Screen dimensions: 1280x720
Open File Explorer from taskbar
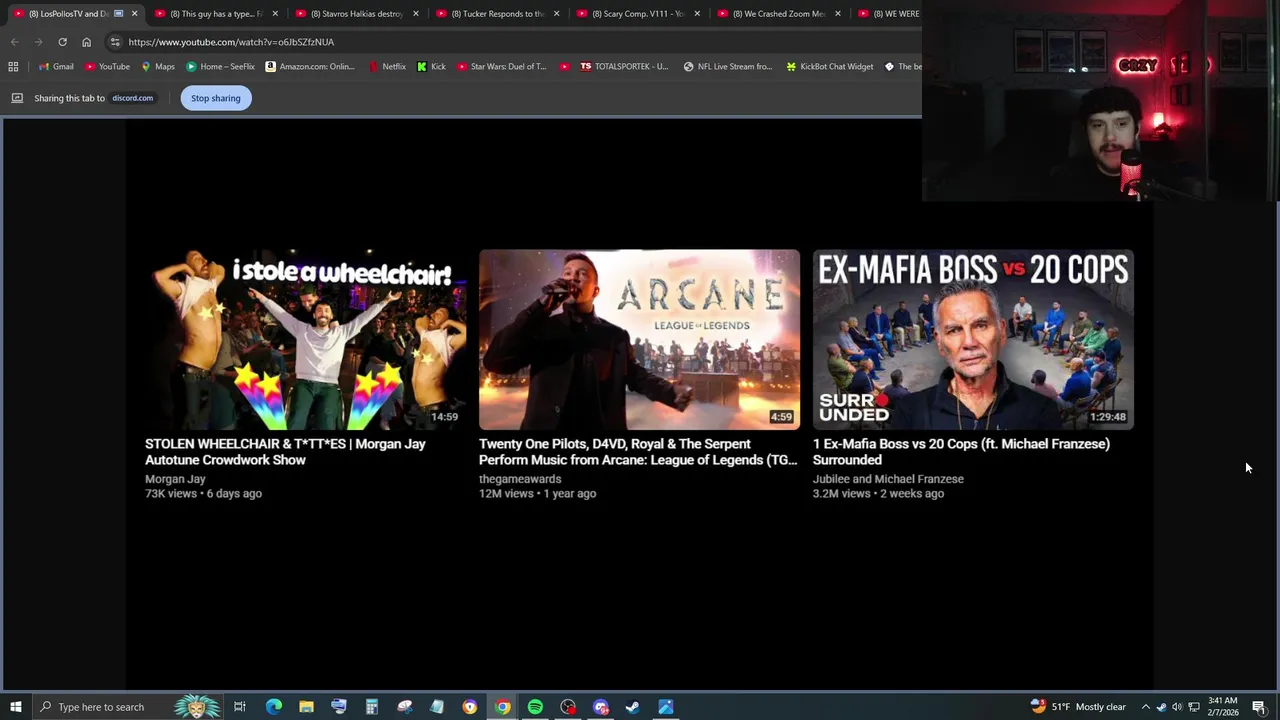306,707
